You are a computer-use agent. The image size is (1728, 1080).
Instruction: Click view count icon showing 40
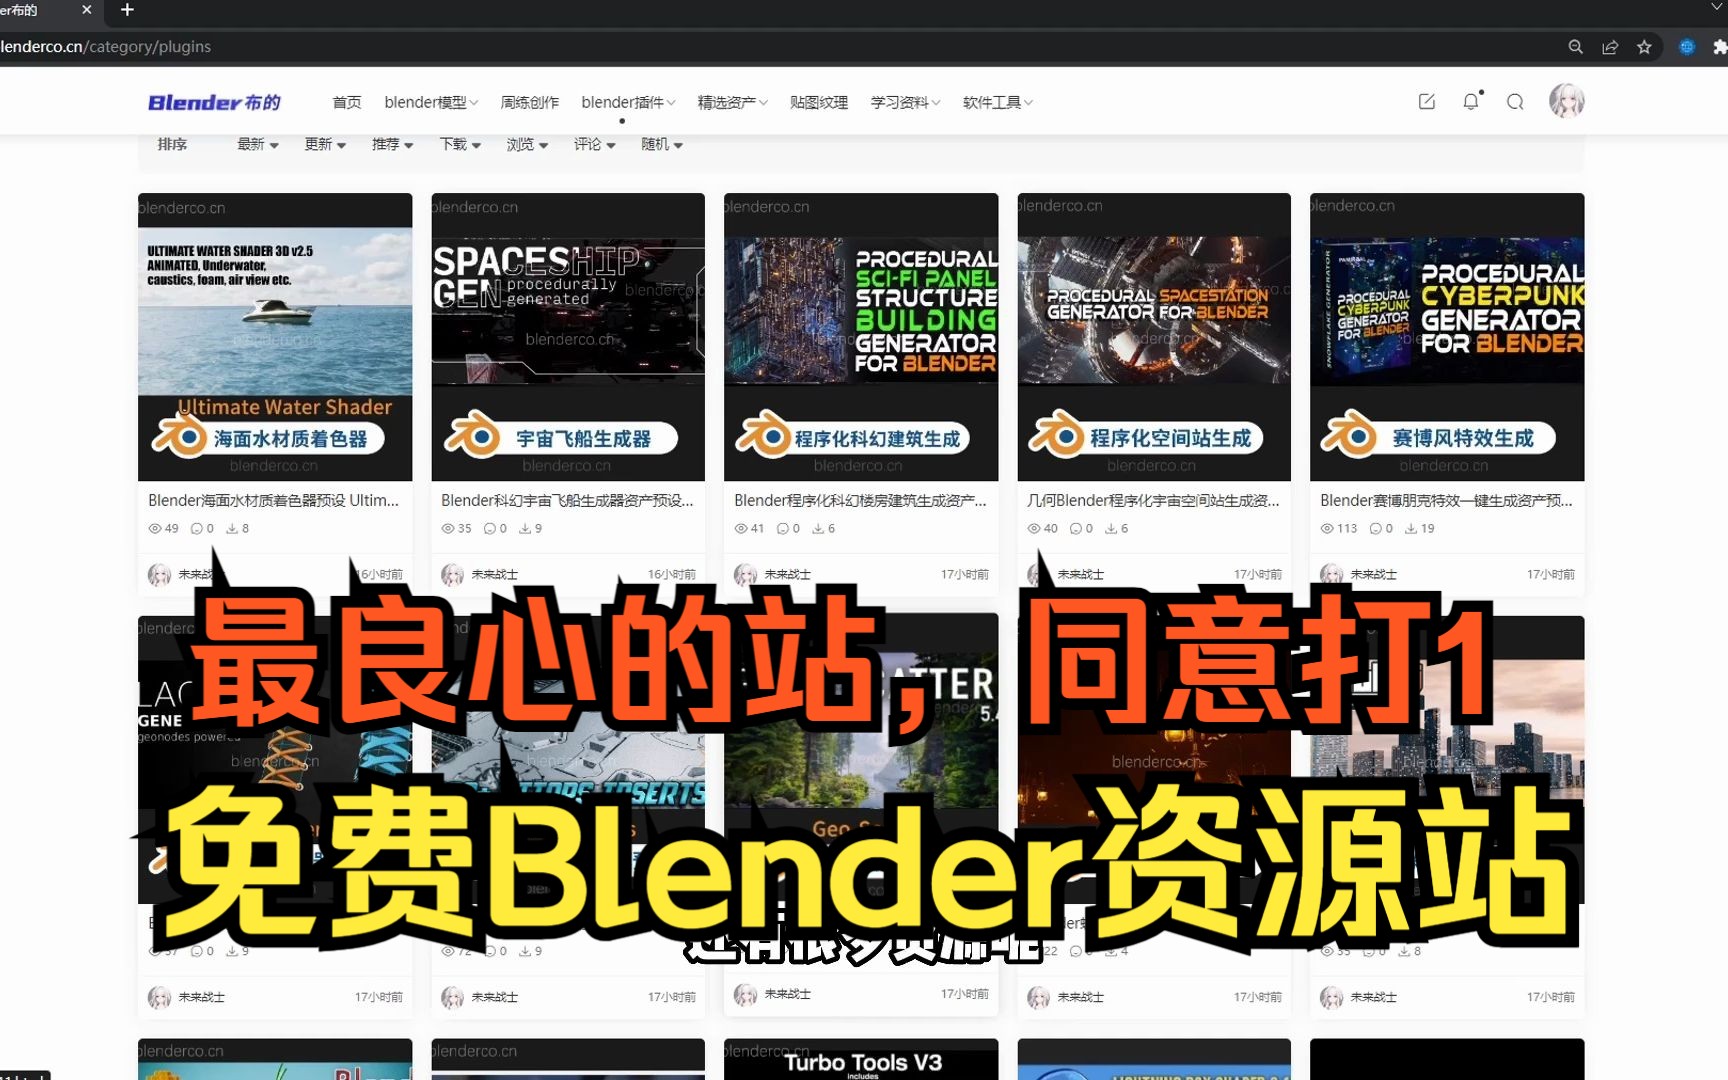[1034, 528]
